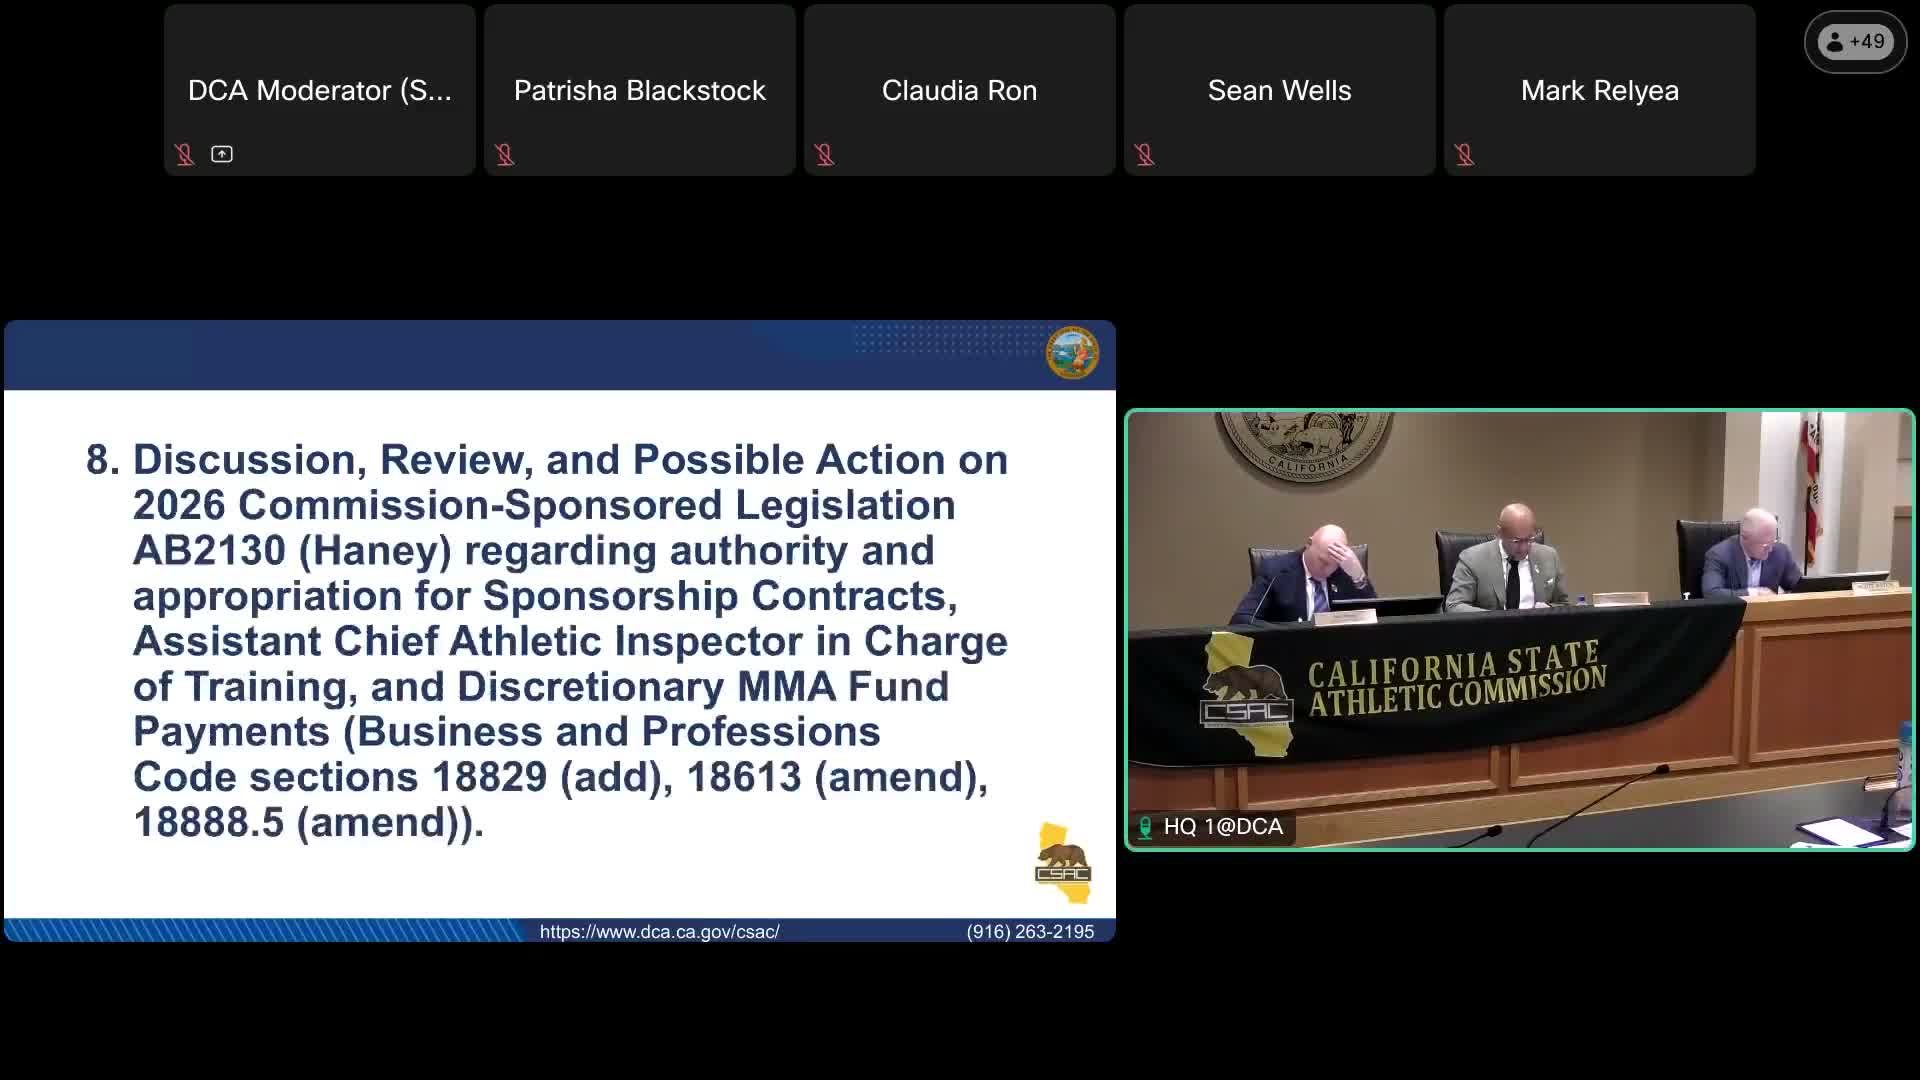The image size is (1920, 1080).
Task: Open the +49 participants overflow badge
Action: click(1855, 42)
